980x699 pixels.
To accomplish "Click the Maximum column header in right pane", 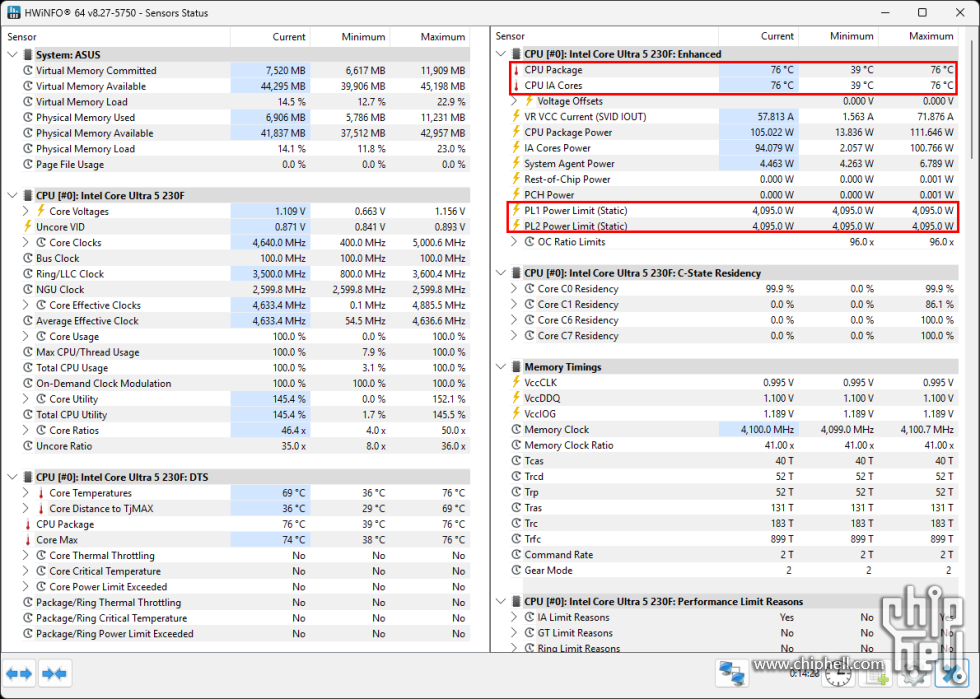I will (919, 36).
